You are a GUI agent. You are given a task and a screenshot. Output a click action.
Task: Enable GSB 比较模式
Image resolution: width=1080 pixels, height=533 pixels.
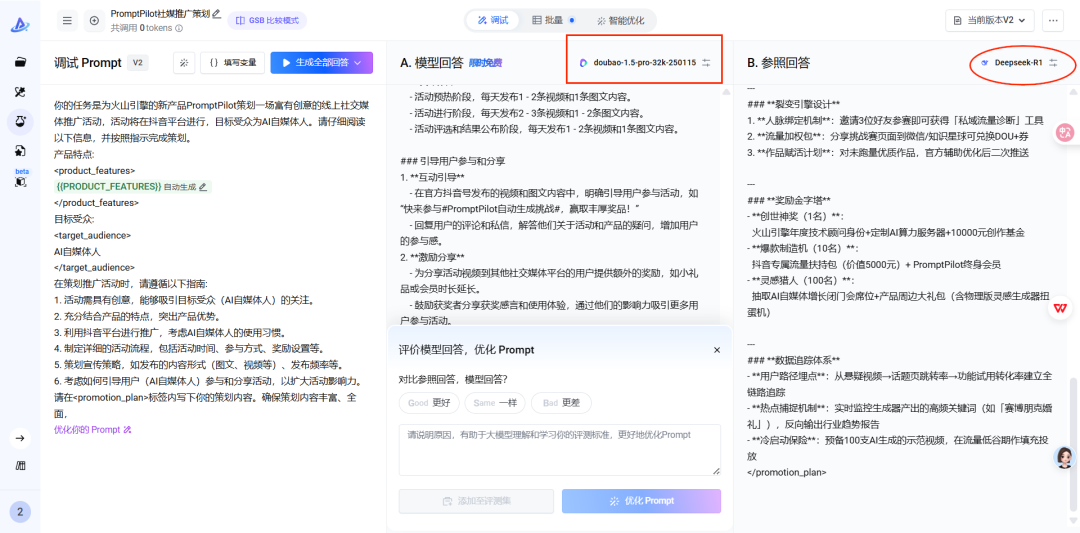(267, 21)
